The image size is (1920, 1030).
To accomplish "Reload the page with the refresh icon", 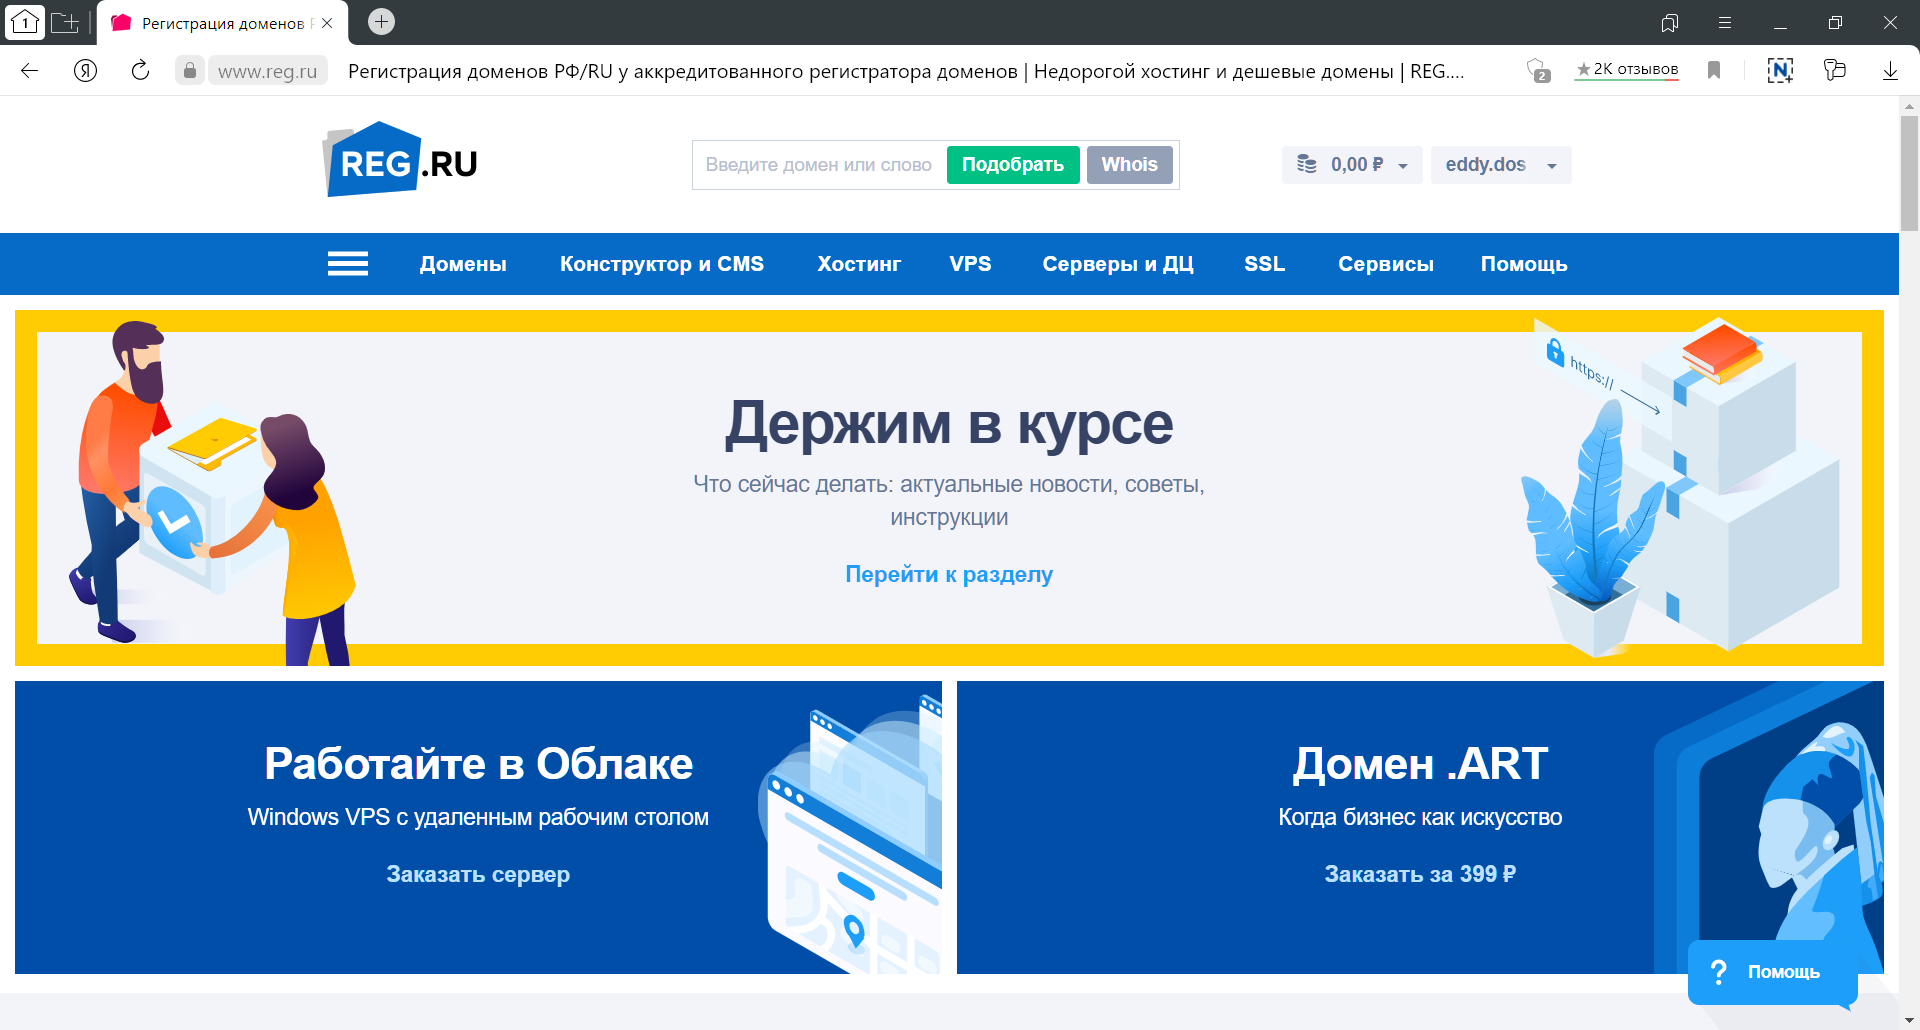I will point(140,70).
